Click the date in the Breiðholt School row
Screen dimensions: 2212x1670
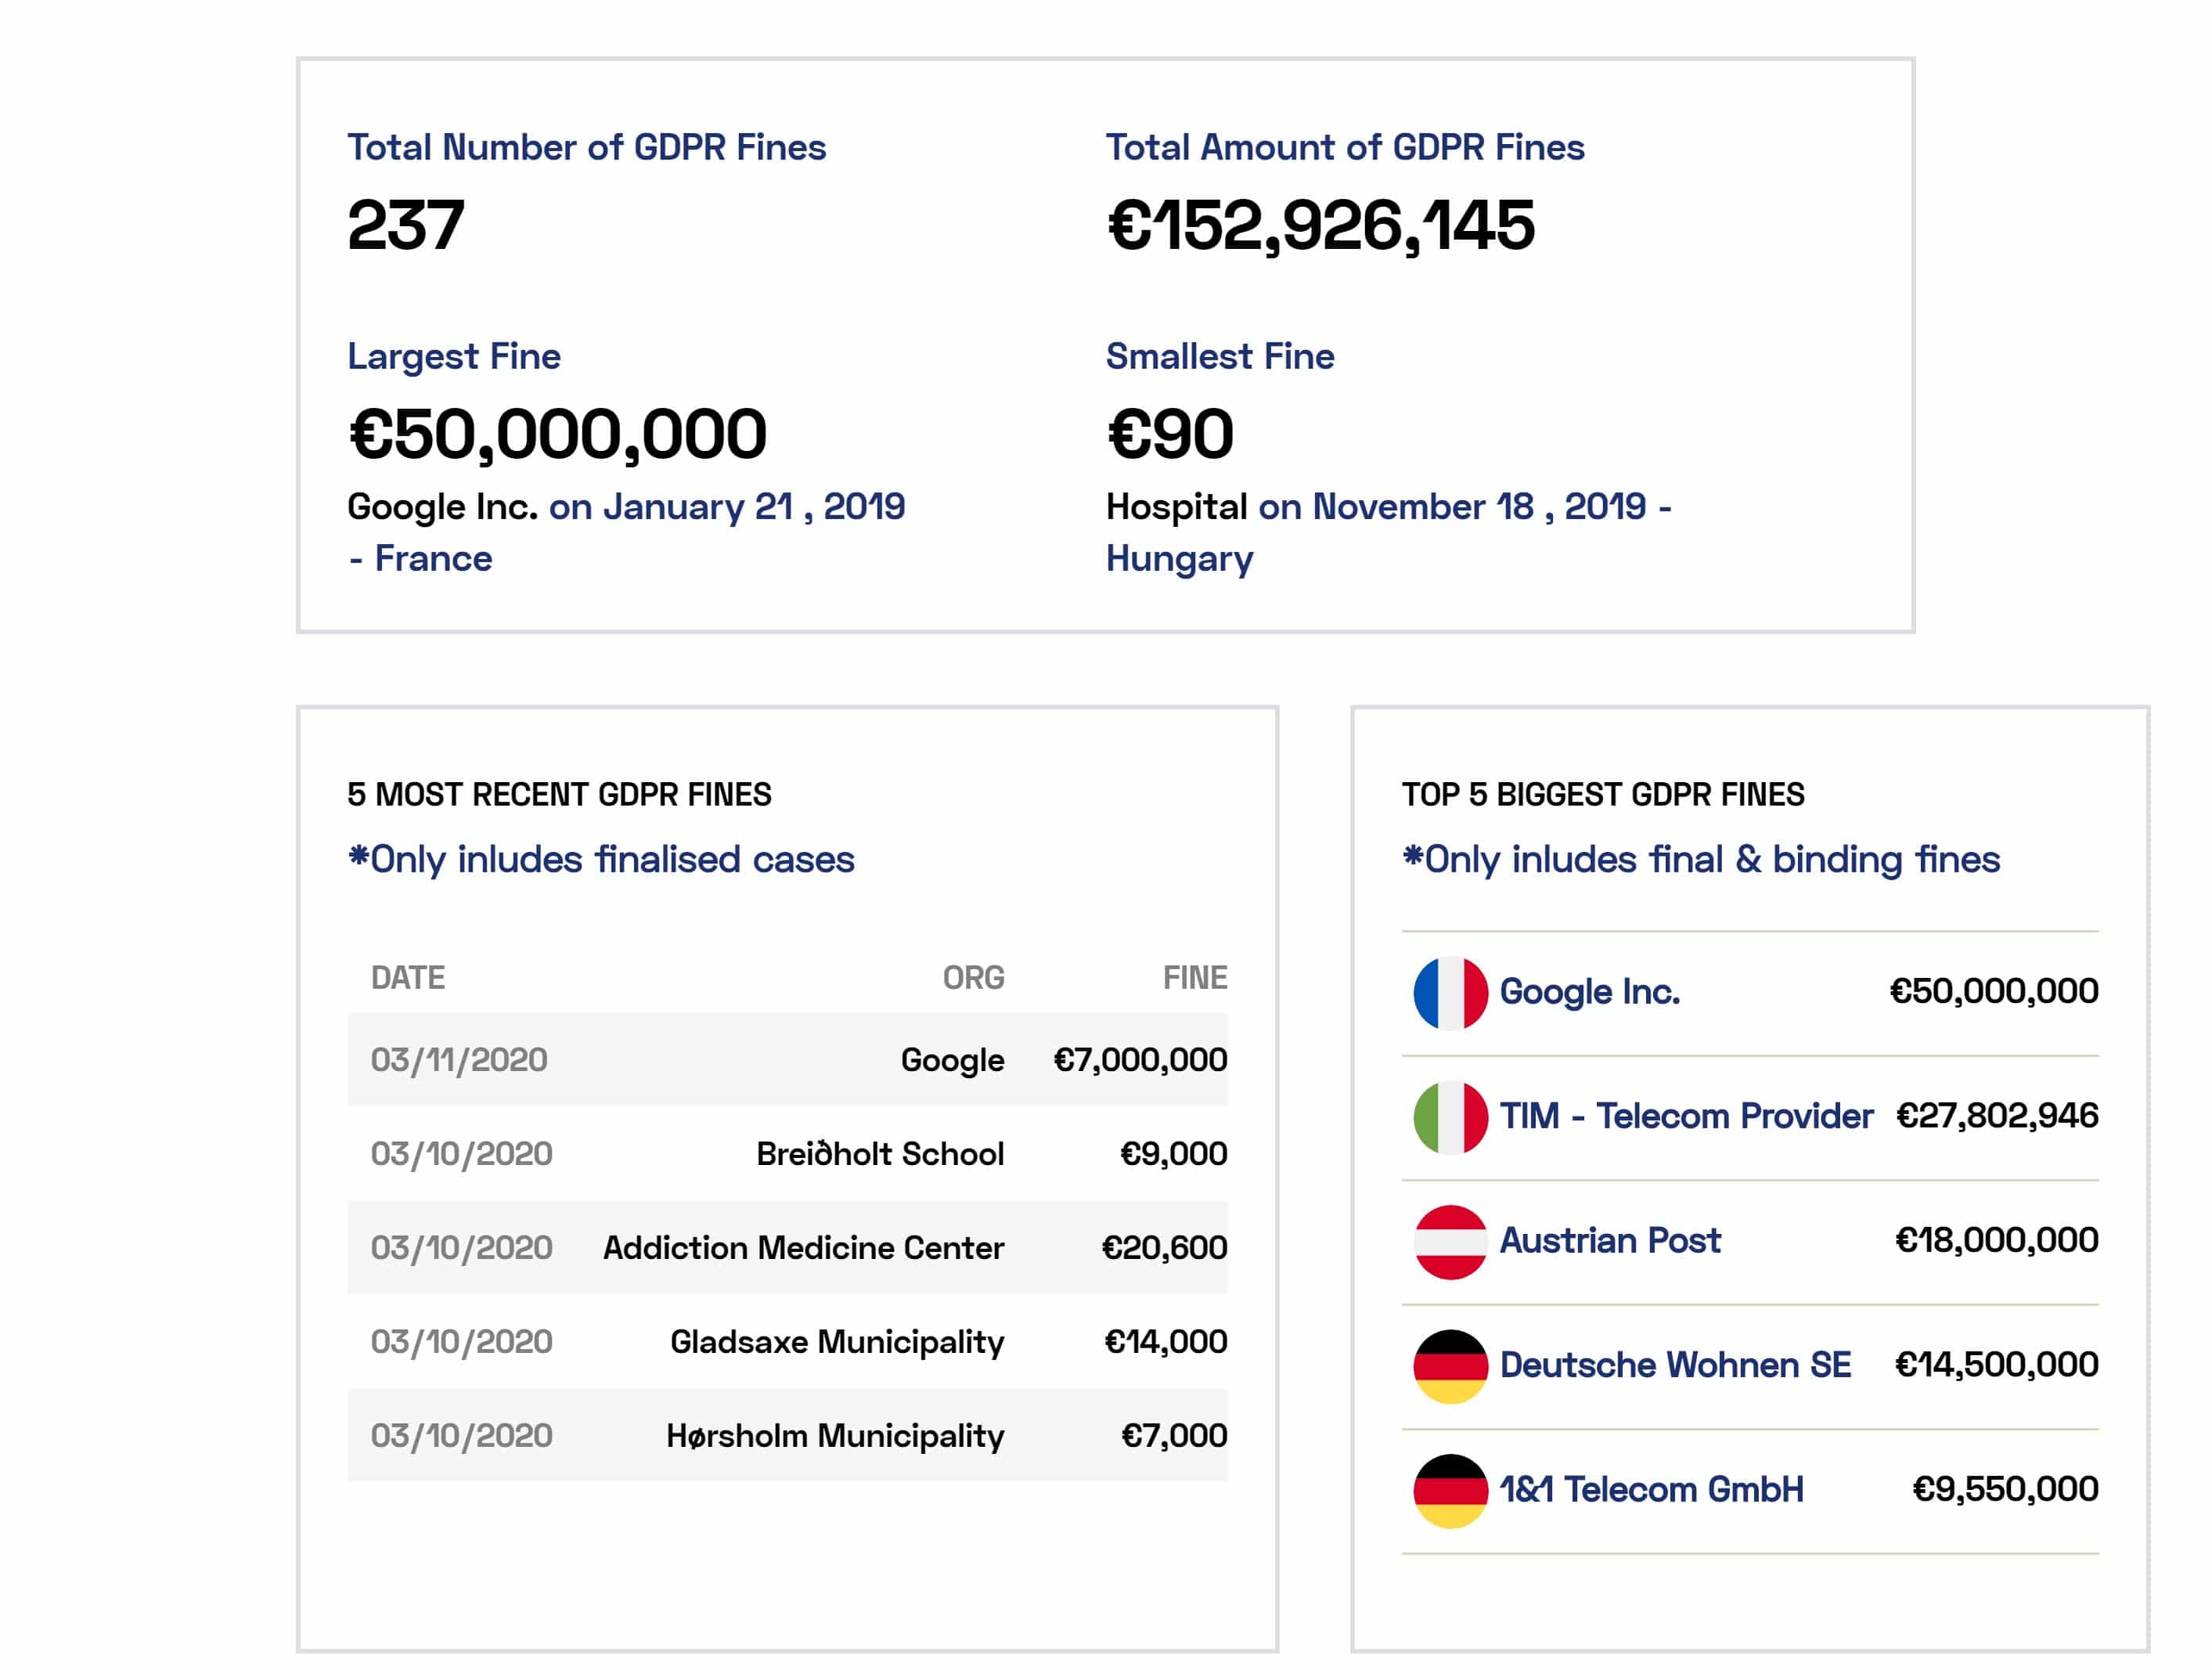461,1154
